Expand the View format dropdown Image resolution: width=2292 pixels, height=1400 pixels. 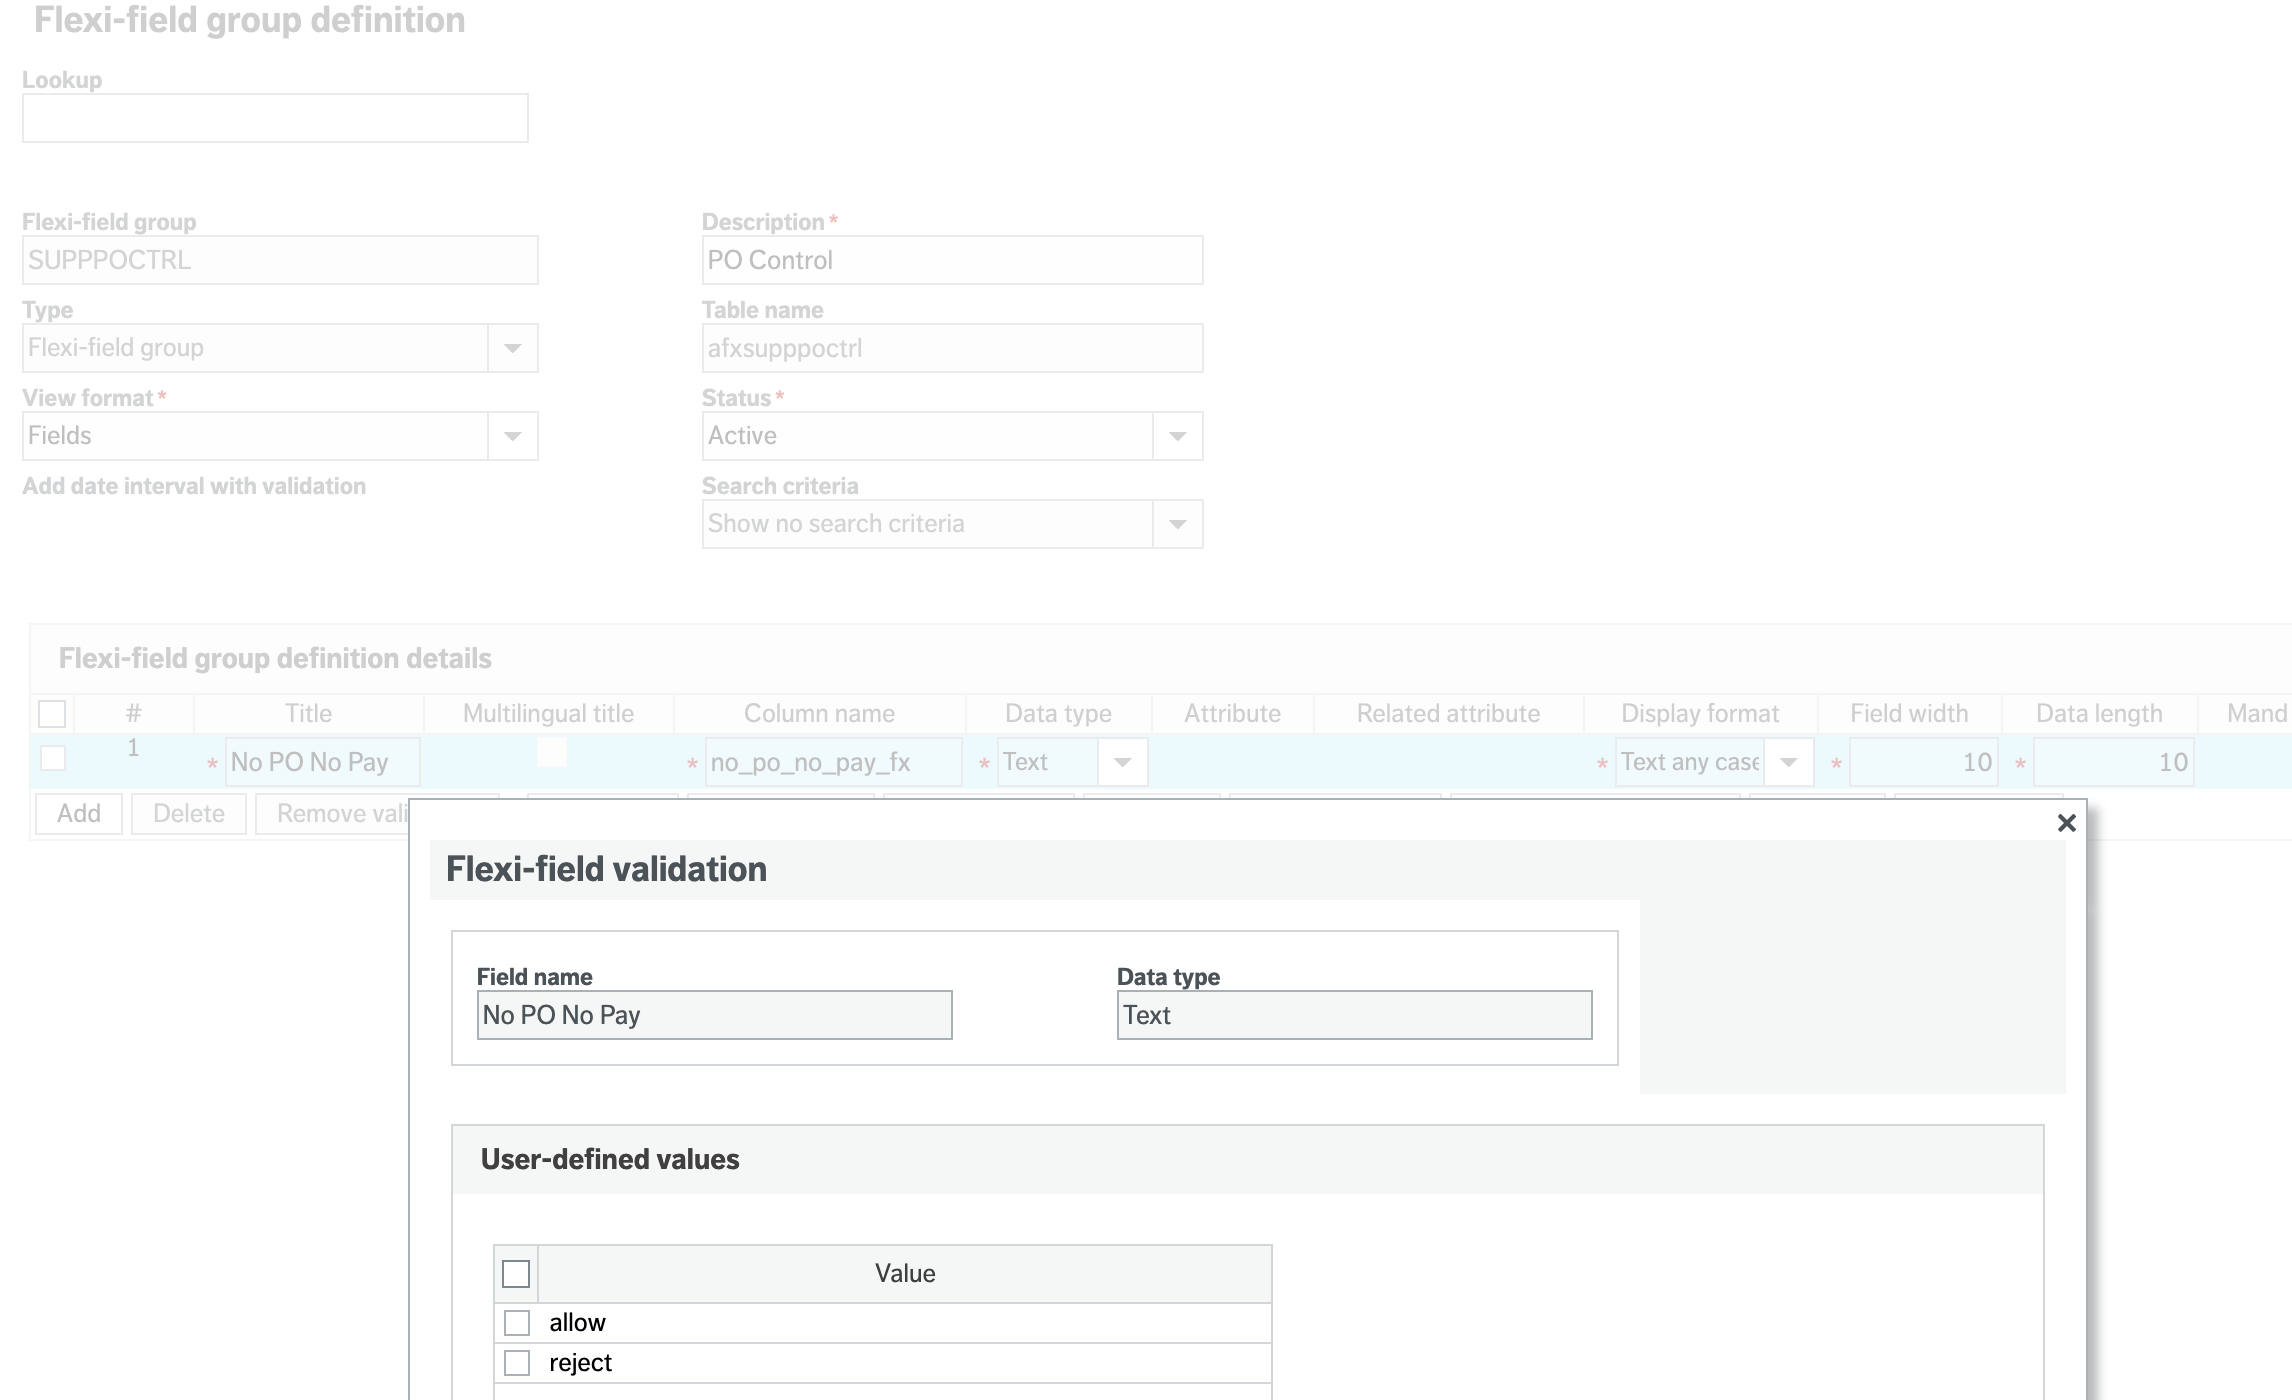coord(512,436)
